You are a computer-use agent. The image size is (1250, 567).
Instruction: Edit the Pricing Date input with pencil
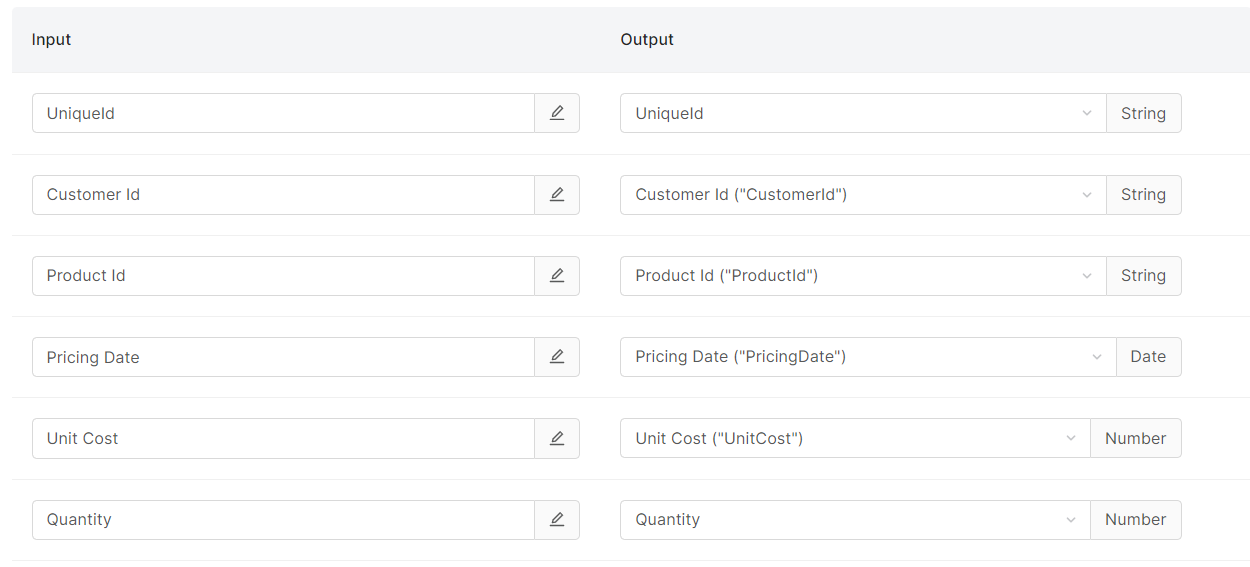[557, 357]
